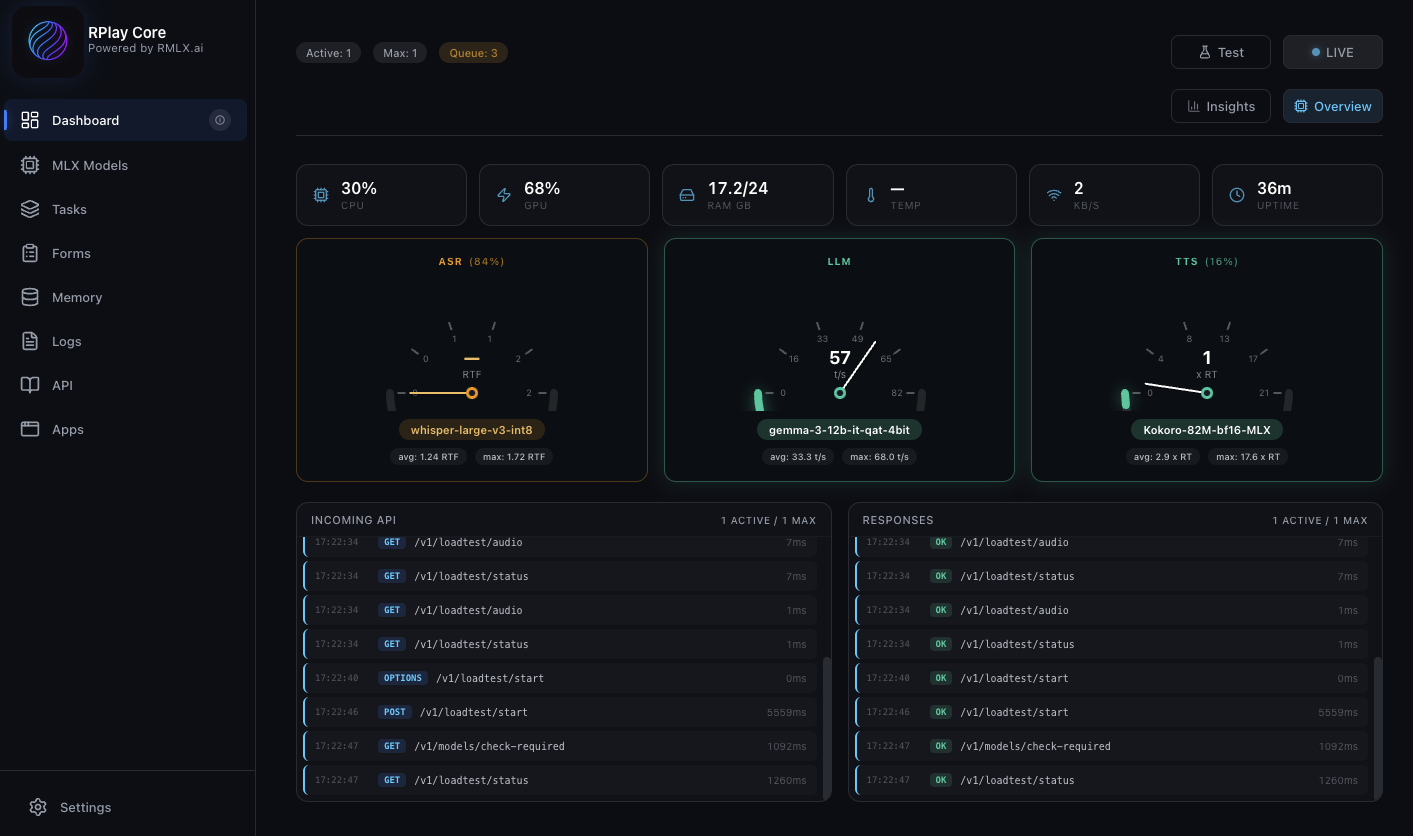This screenshot has height=836, width=1413.
Task: Open Apps from its sidebar icon
Action: [30, 429]
